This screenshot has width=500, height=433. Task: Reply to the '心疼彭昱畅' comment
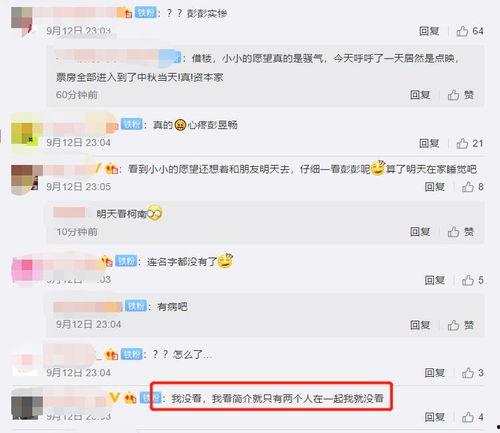(429, 143)
